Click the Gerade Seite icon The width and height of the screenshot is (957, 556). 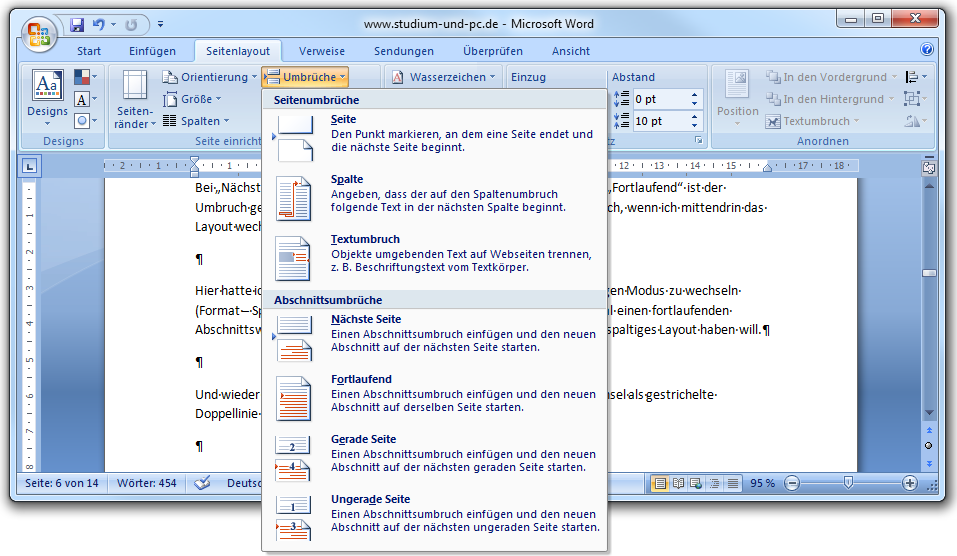tap(294, 458)
